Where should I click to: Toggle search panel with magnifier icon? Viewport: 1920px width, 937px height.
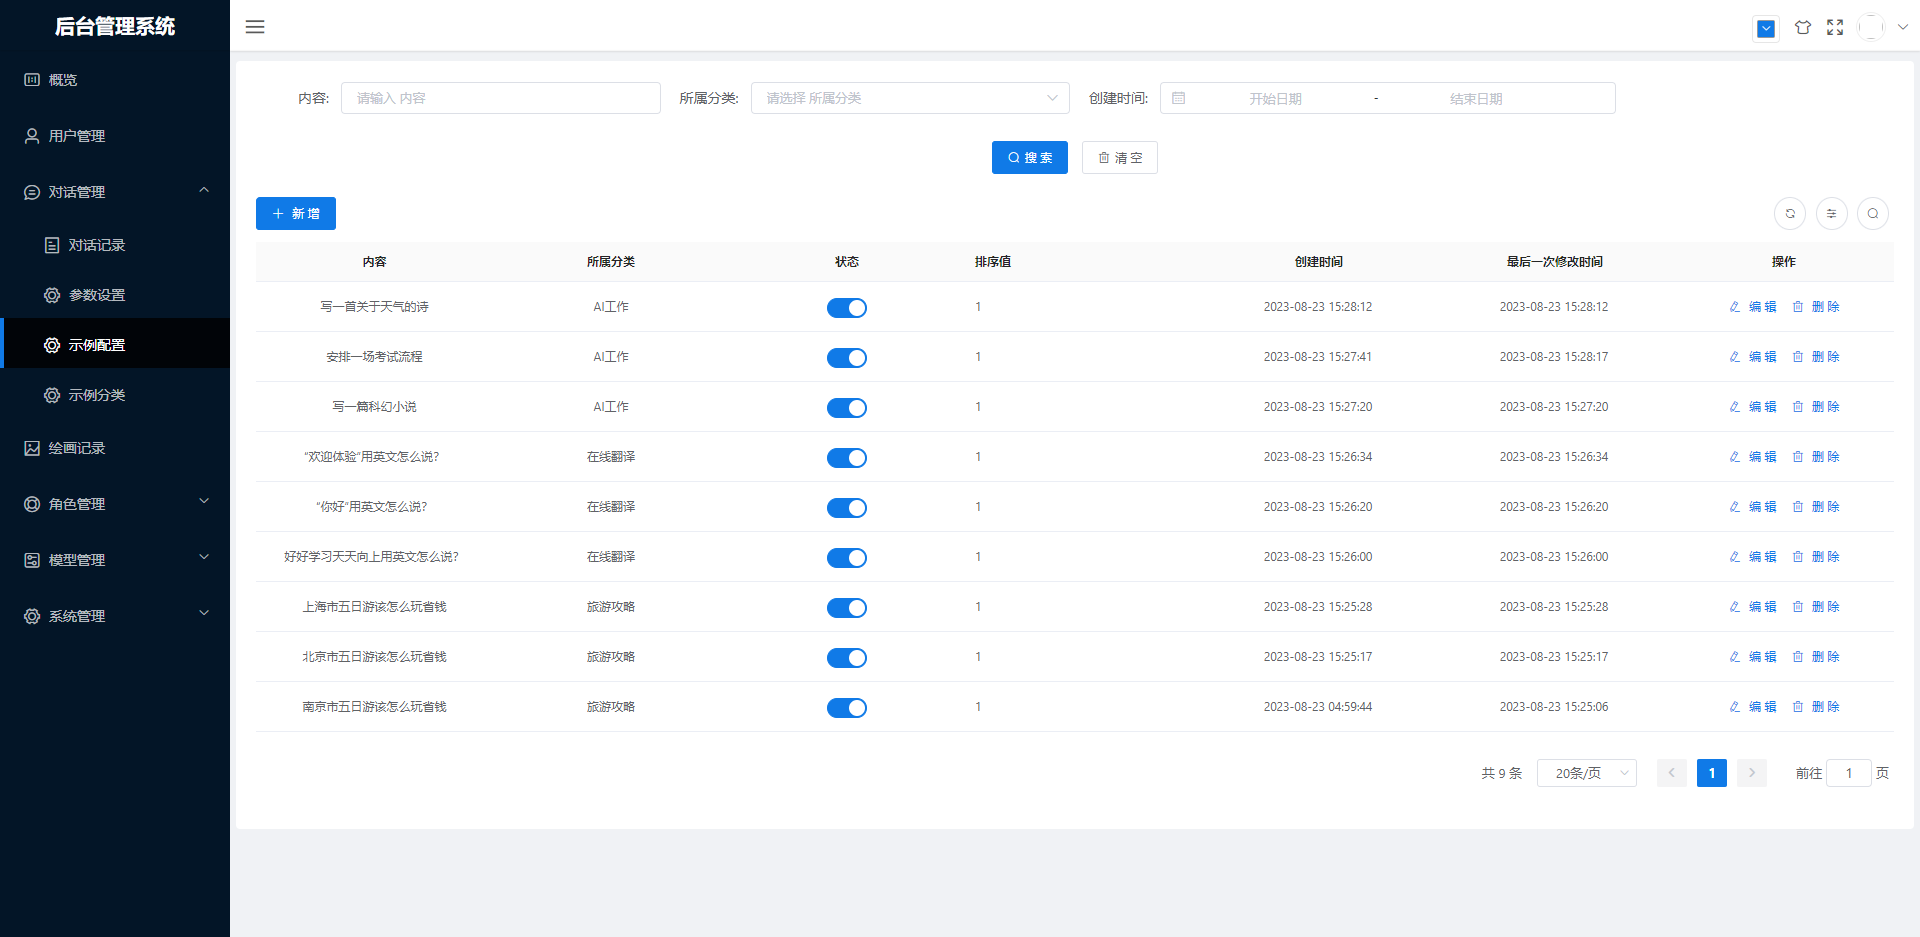1872,213
